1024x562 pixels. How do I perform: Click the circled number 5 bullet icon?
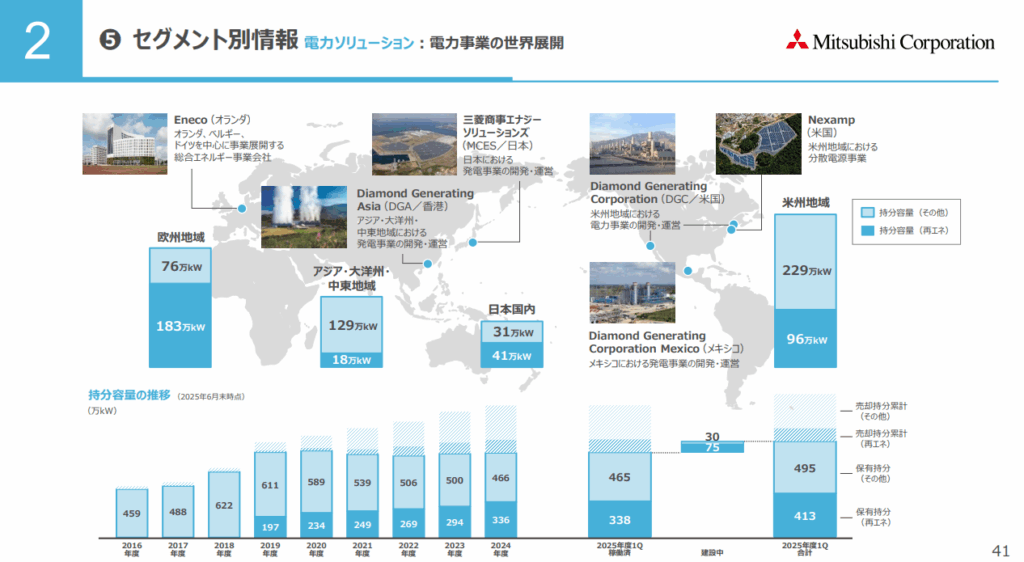click(x=110, y=40)
